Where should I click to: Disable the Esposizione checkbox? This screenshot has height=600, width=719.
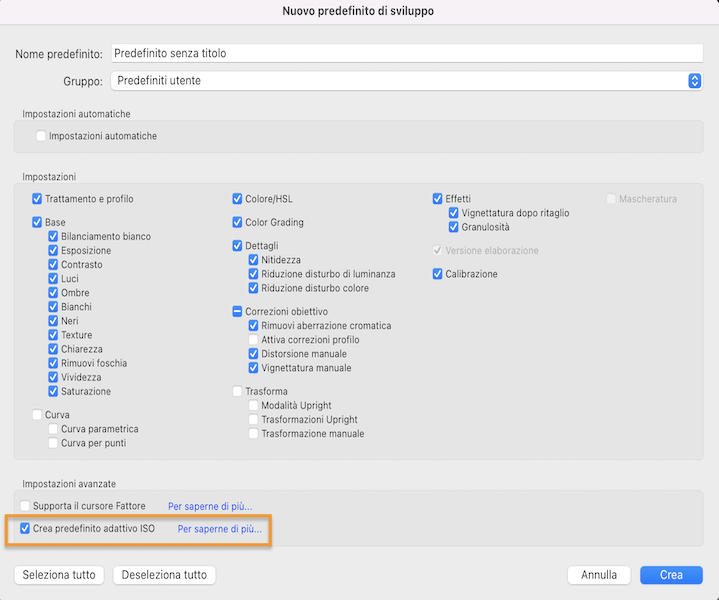[54, 251]
